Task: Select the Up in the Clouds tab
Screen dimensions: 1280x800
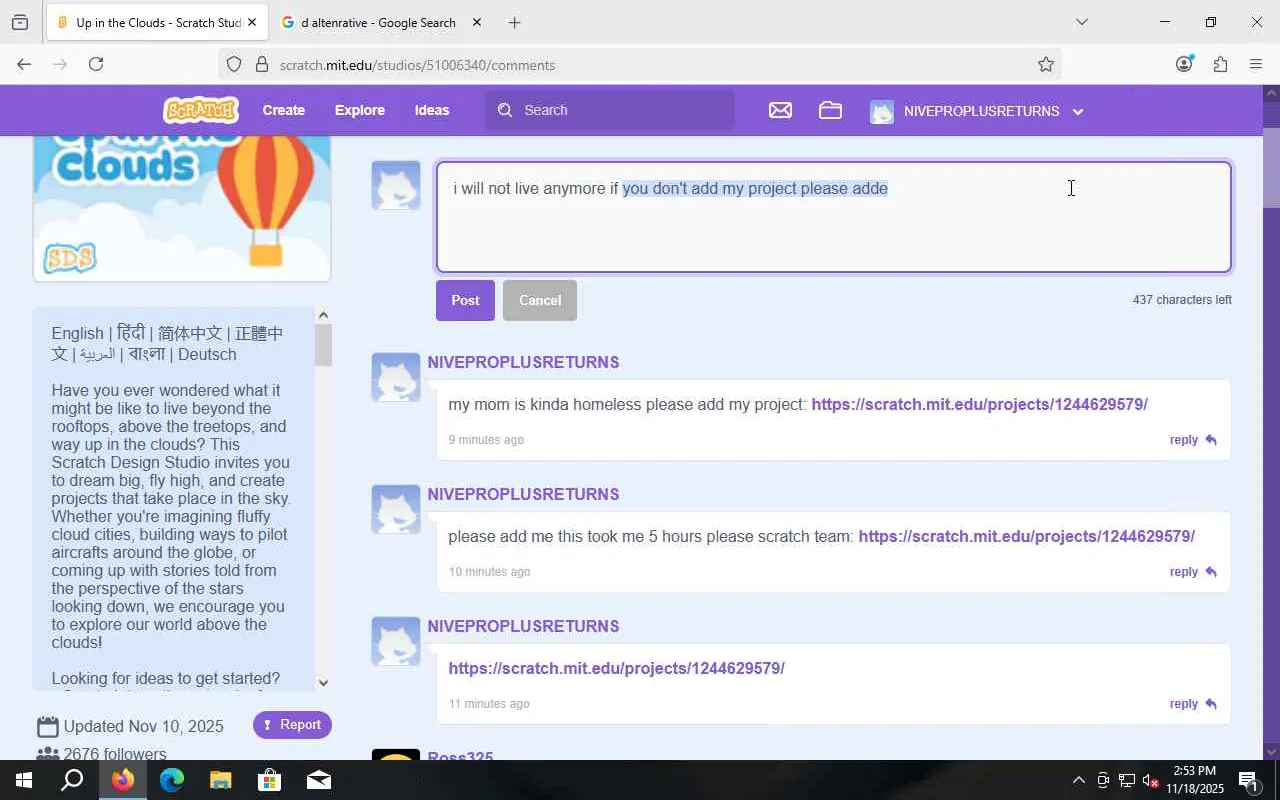Action: pyautogui.click(x=156, y=22)
